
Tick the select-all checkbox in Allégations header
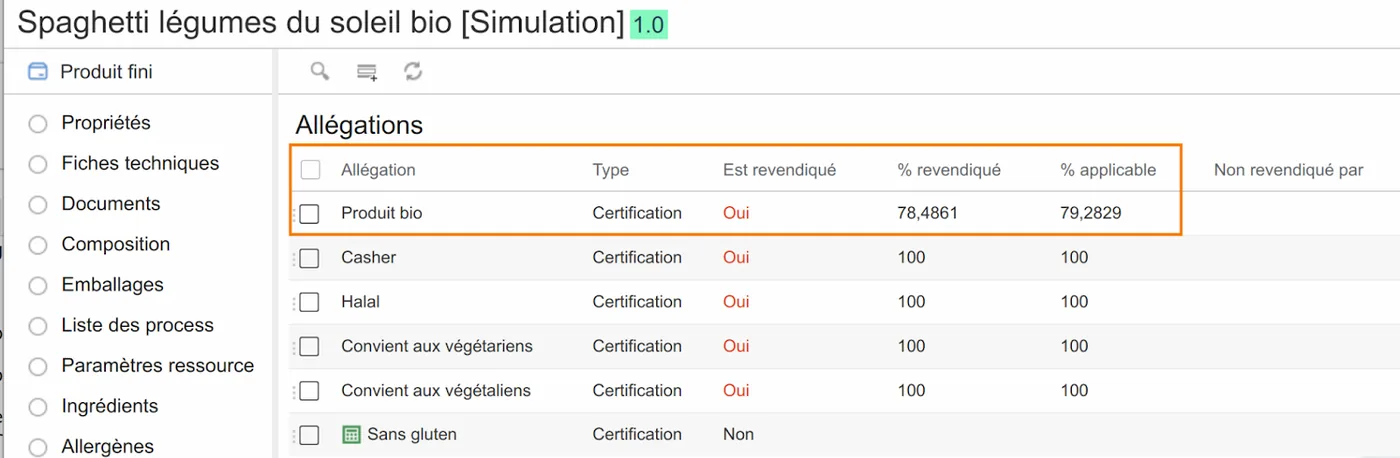(311, 170)
